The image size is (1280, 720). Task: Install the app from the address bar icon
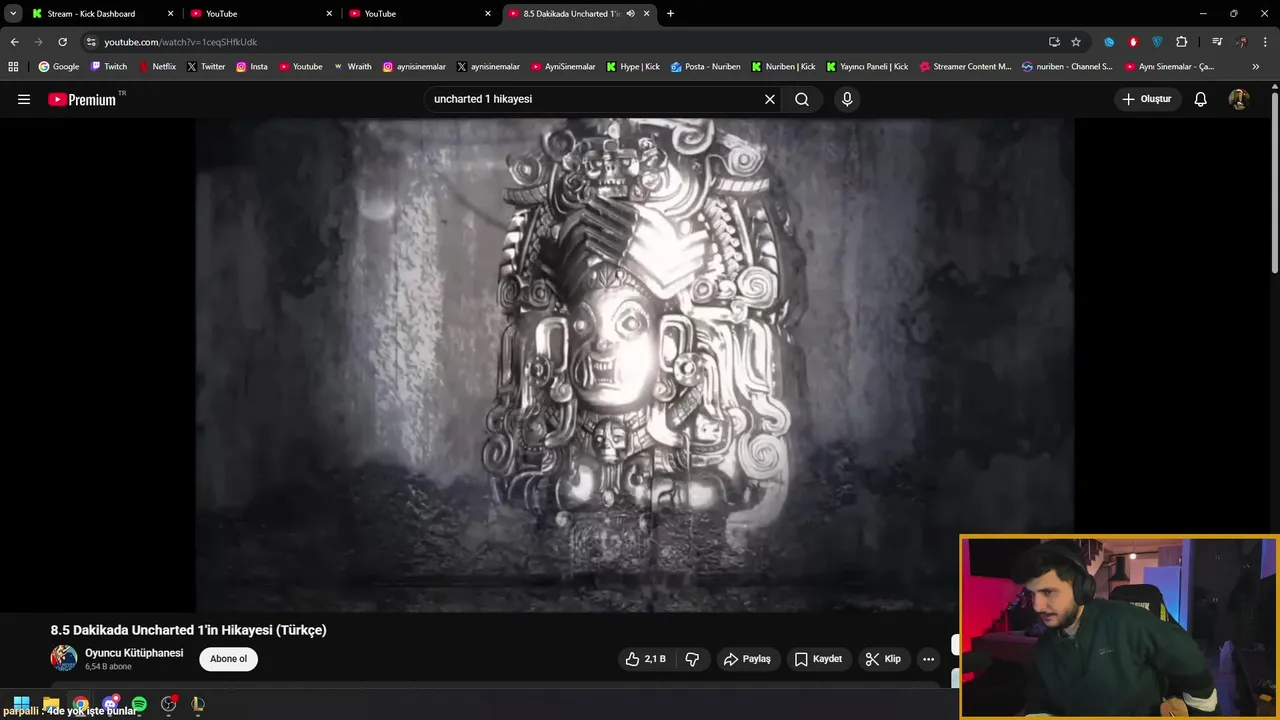click(x=1054, y=42)
